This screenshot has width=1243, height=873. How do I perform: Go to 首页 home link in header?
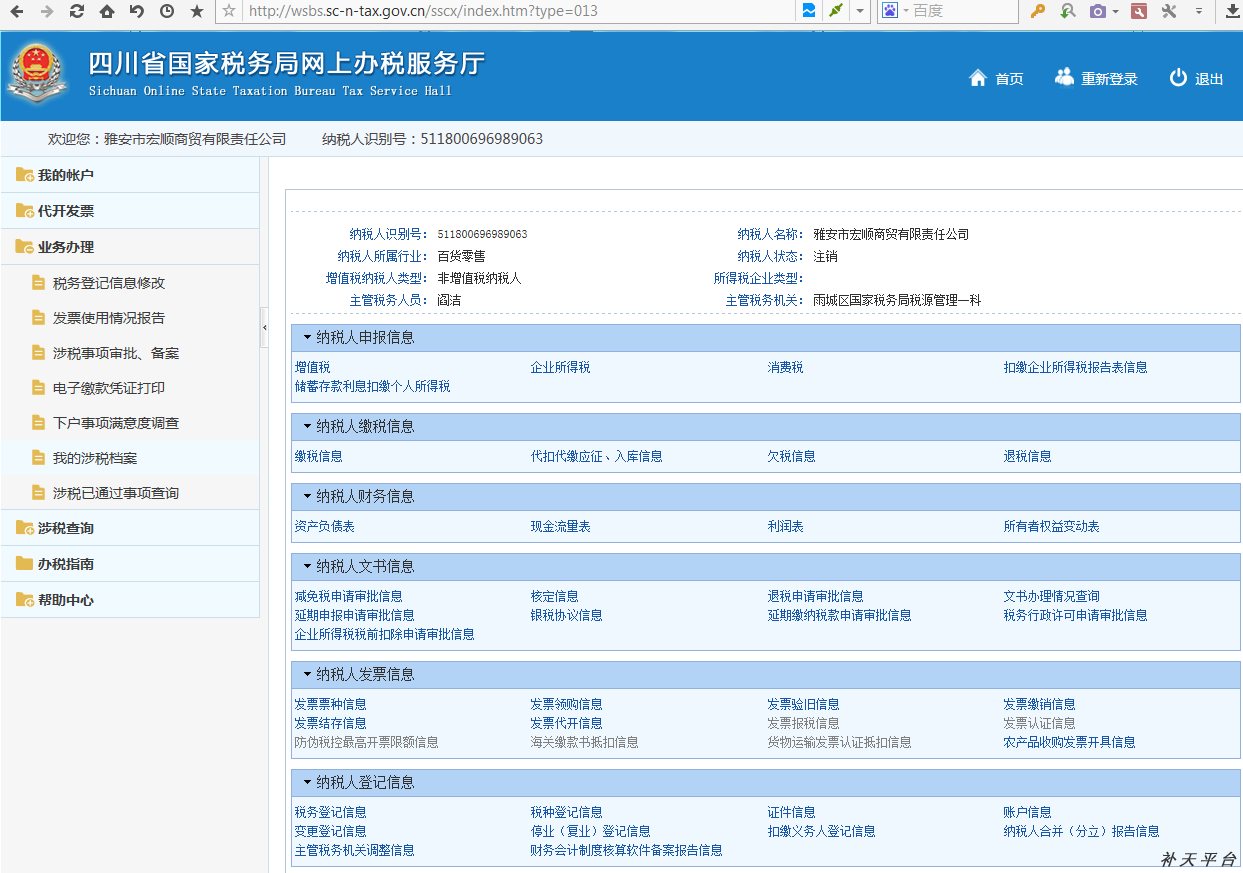(996, 79)
